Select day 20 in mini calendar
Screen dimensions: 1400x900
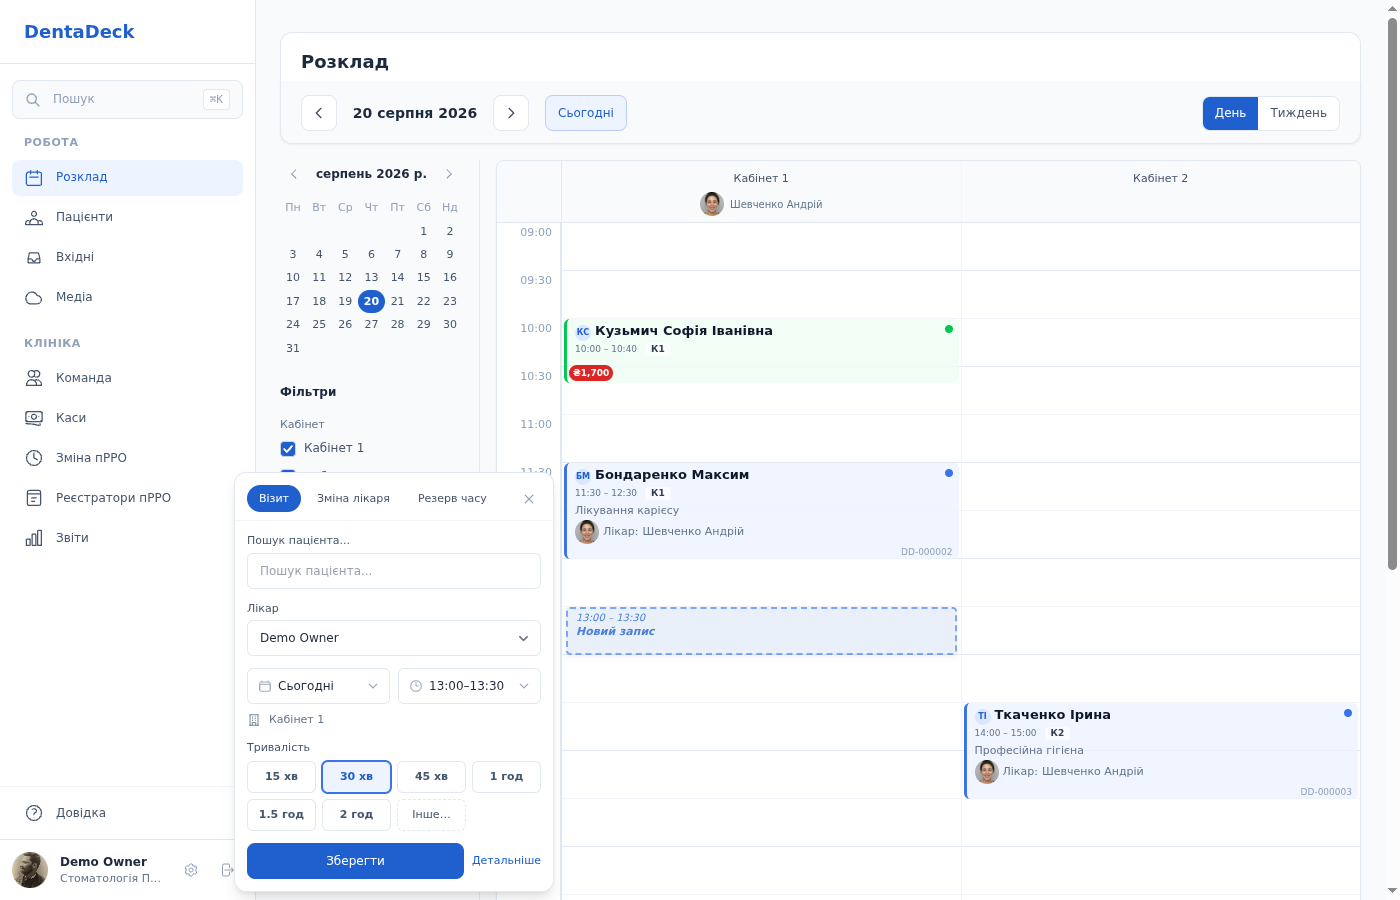pyautogui.click(x=371, y=301)
